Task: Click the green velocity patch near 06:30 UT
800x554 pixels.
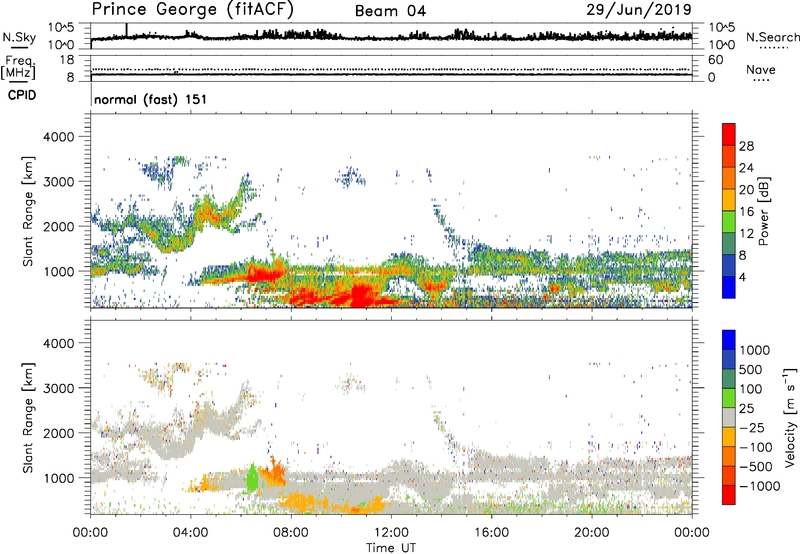Action: pos(252,479)
